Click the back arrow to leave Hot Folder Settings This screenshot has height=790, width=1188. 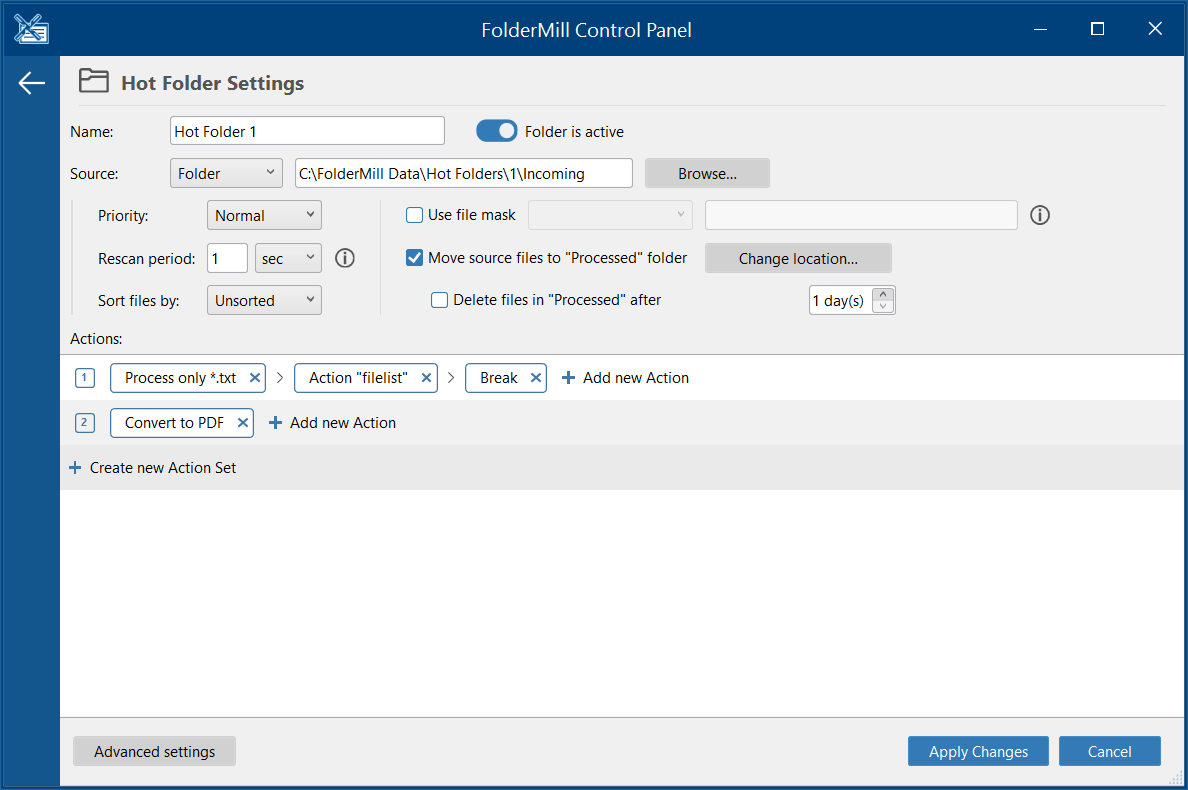point(31,83)
